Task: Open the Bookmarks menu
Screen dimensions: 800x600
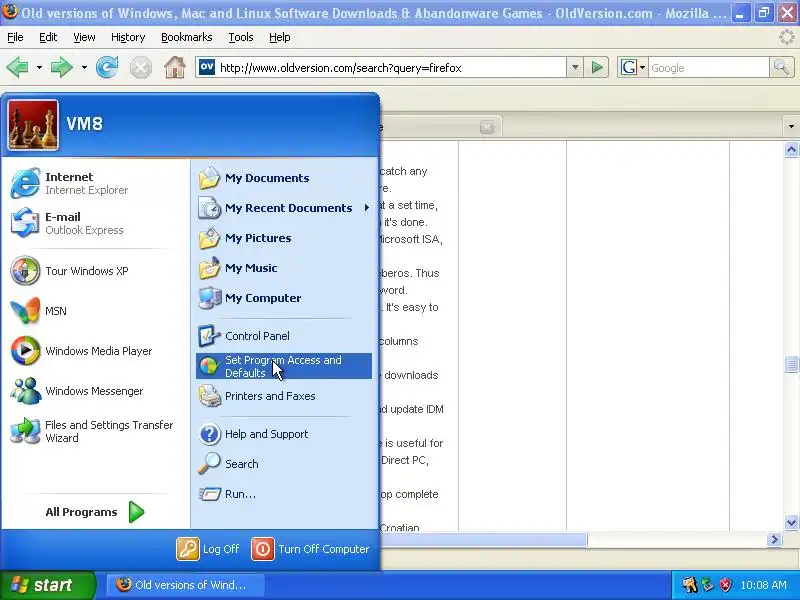Action: pyautogui.click(x=187, y=37)
